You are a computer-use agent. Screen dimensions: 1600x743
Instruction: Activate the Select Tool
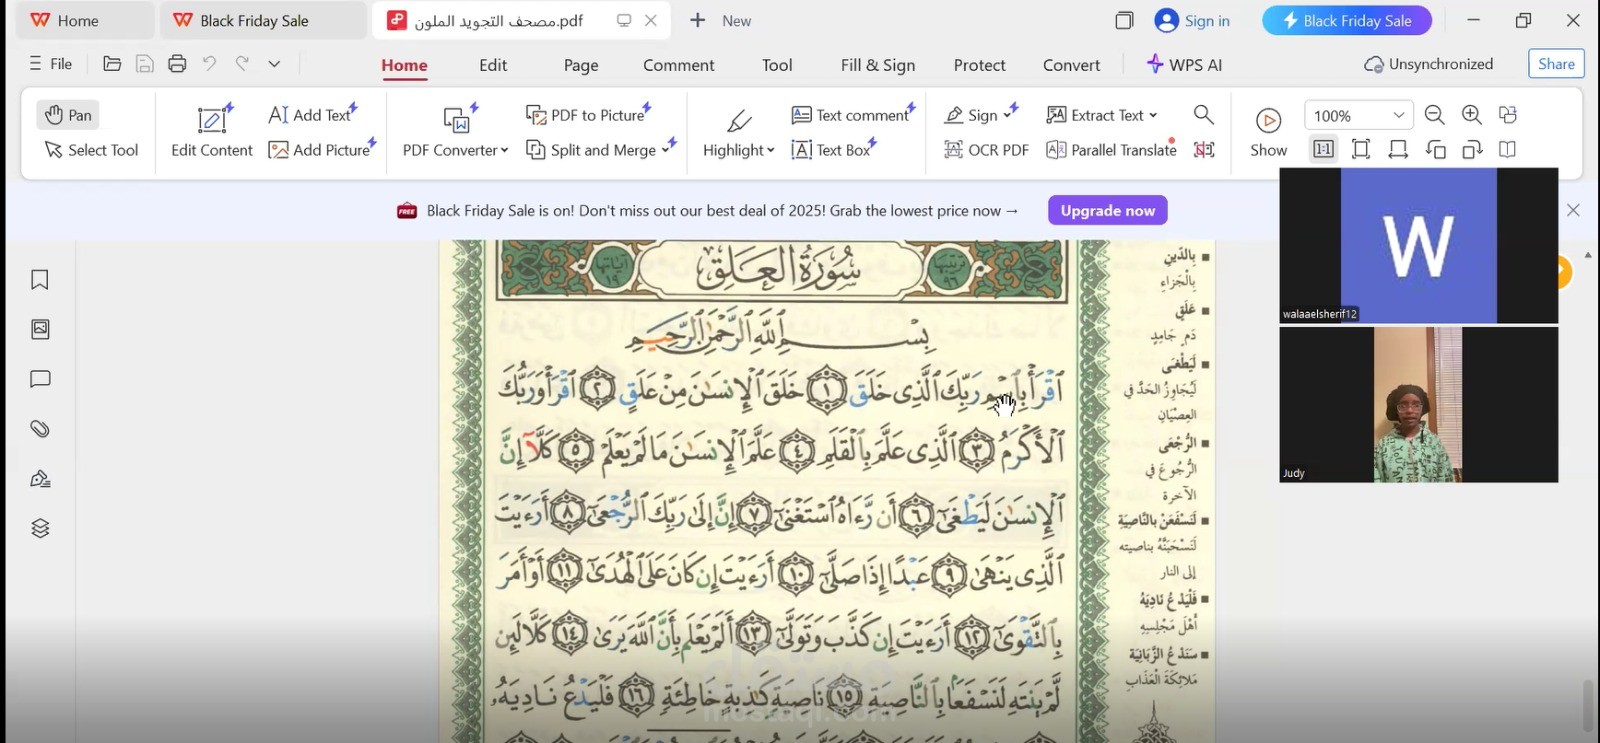click(x=91, y=150)
